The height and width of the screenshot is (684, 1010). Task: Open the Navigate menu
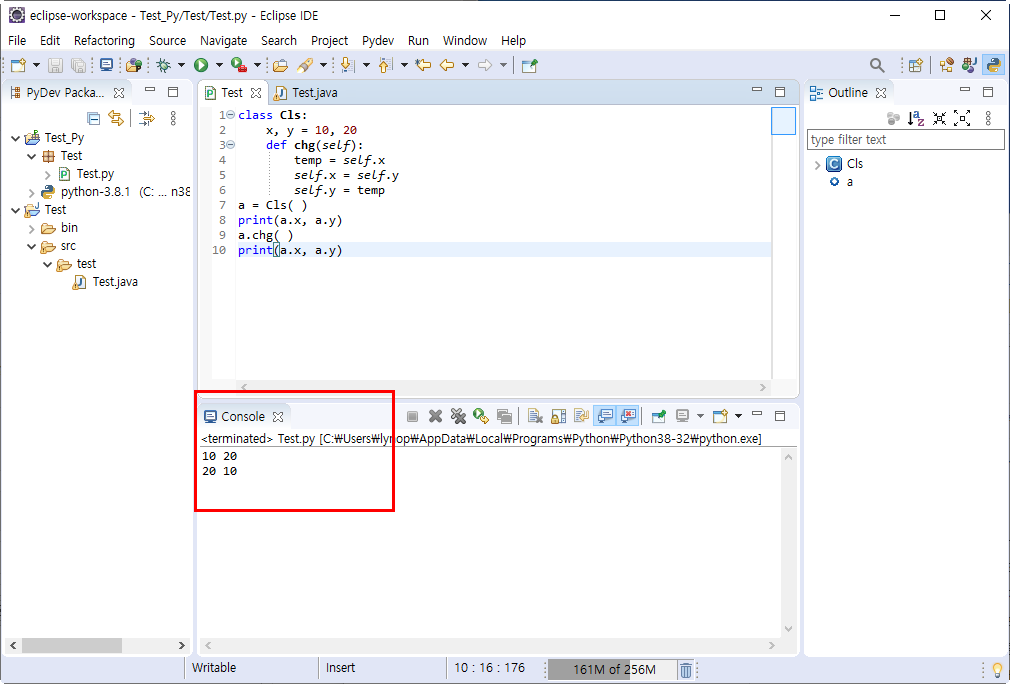[x=224, y=41]
